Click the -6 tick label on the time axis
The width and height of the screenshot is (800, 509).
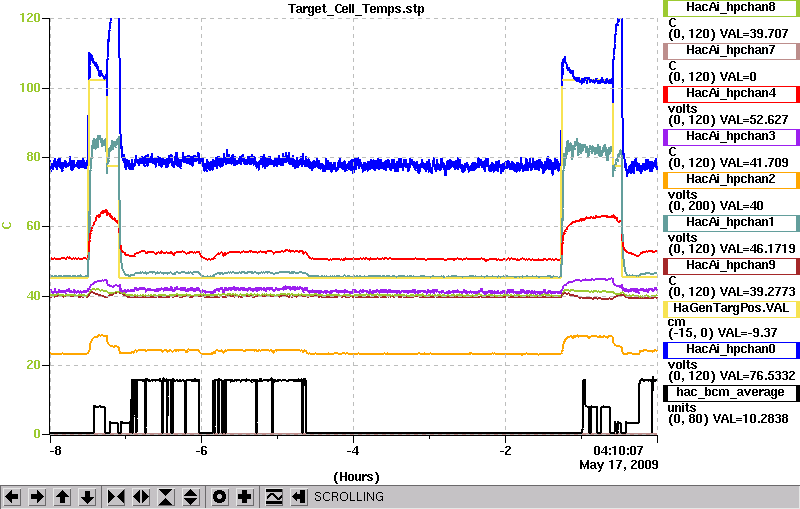(x=202, y=451)
